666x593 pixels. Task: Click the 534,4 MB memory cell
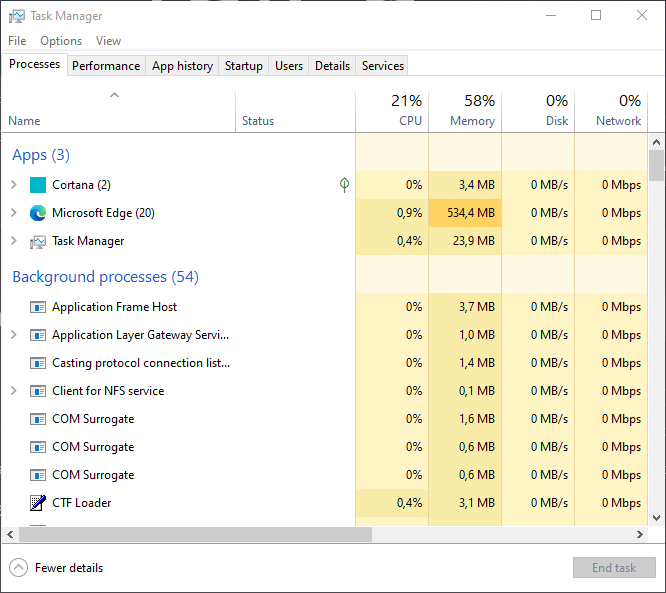[x=465, y=213]
